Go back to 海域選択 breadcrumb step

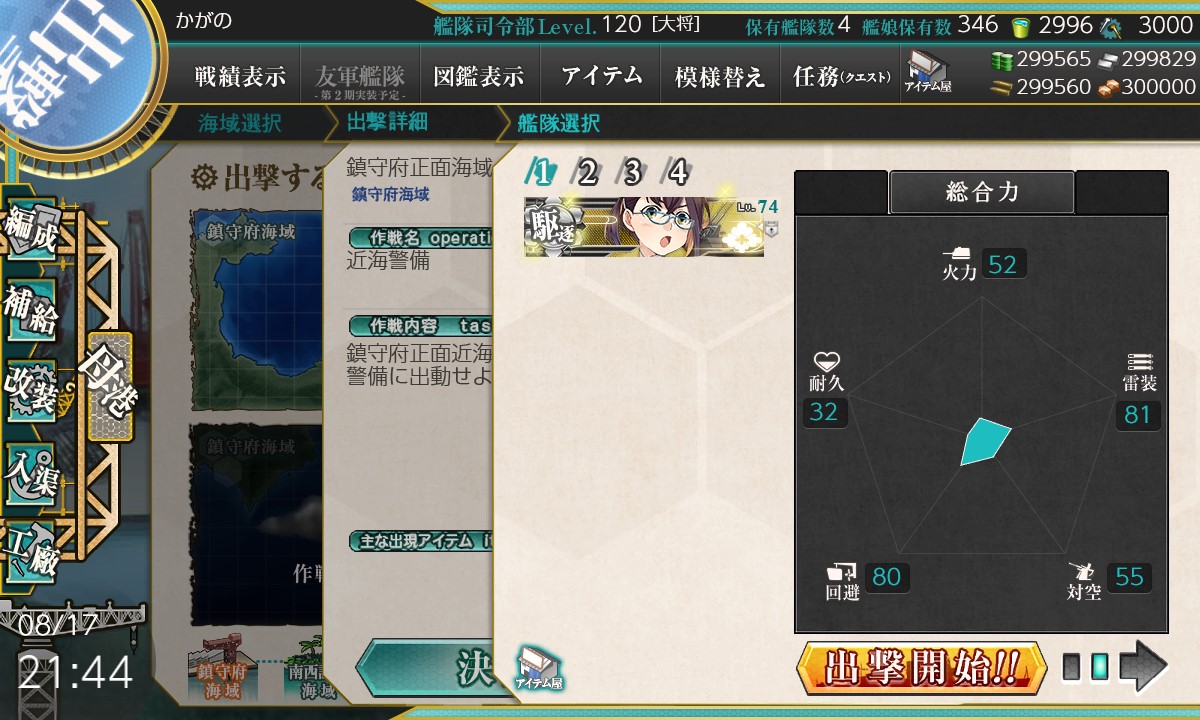240,124
